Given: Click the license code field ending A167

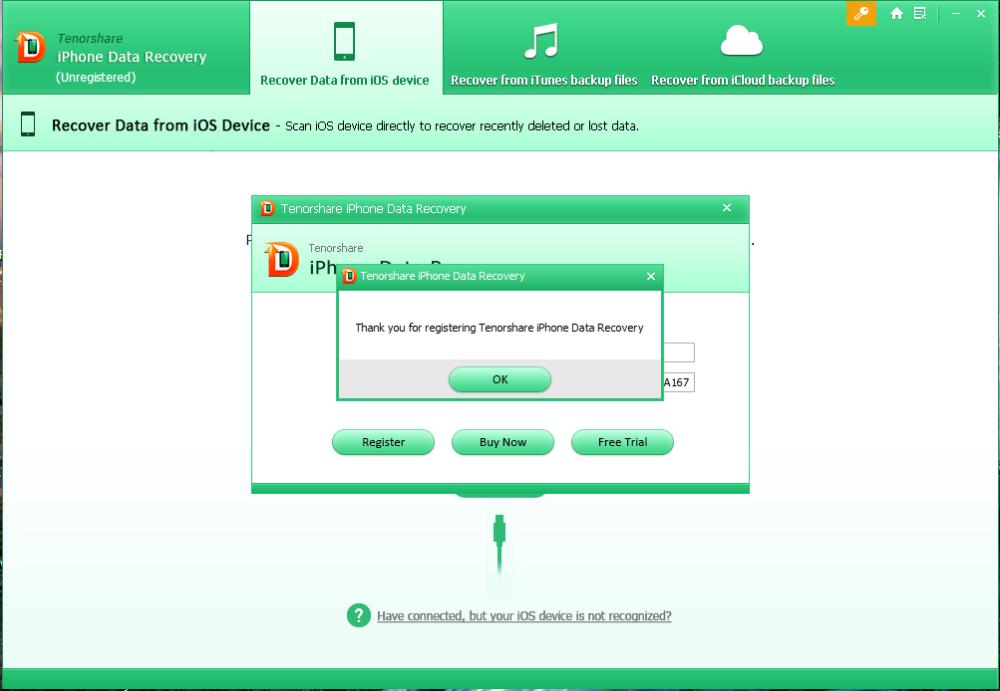Looking at the screenshot, I should click(x=679, y=382).
